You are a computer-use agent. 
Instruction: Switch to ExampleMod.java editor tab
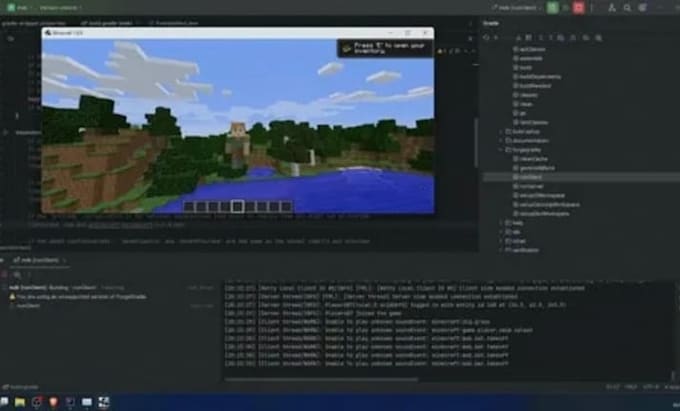tap(173, 23)
